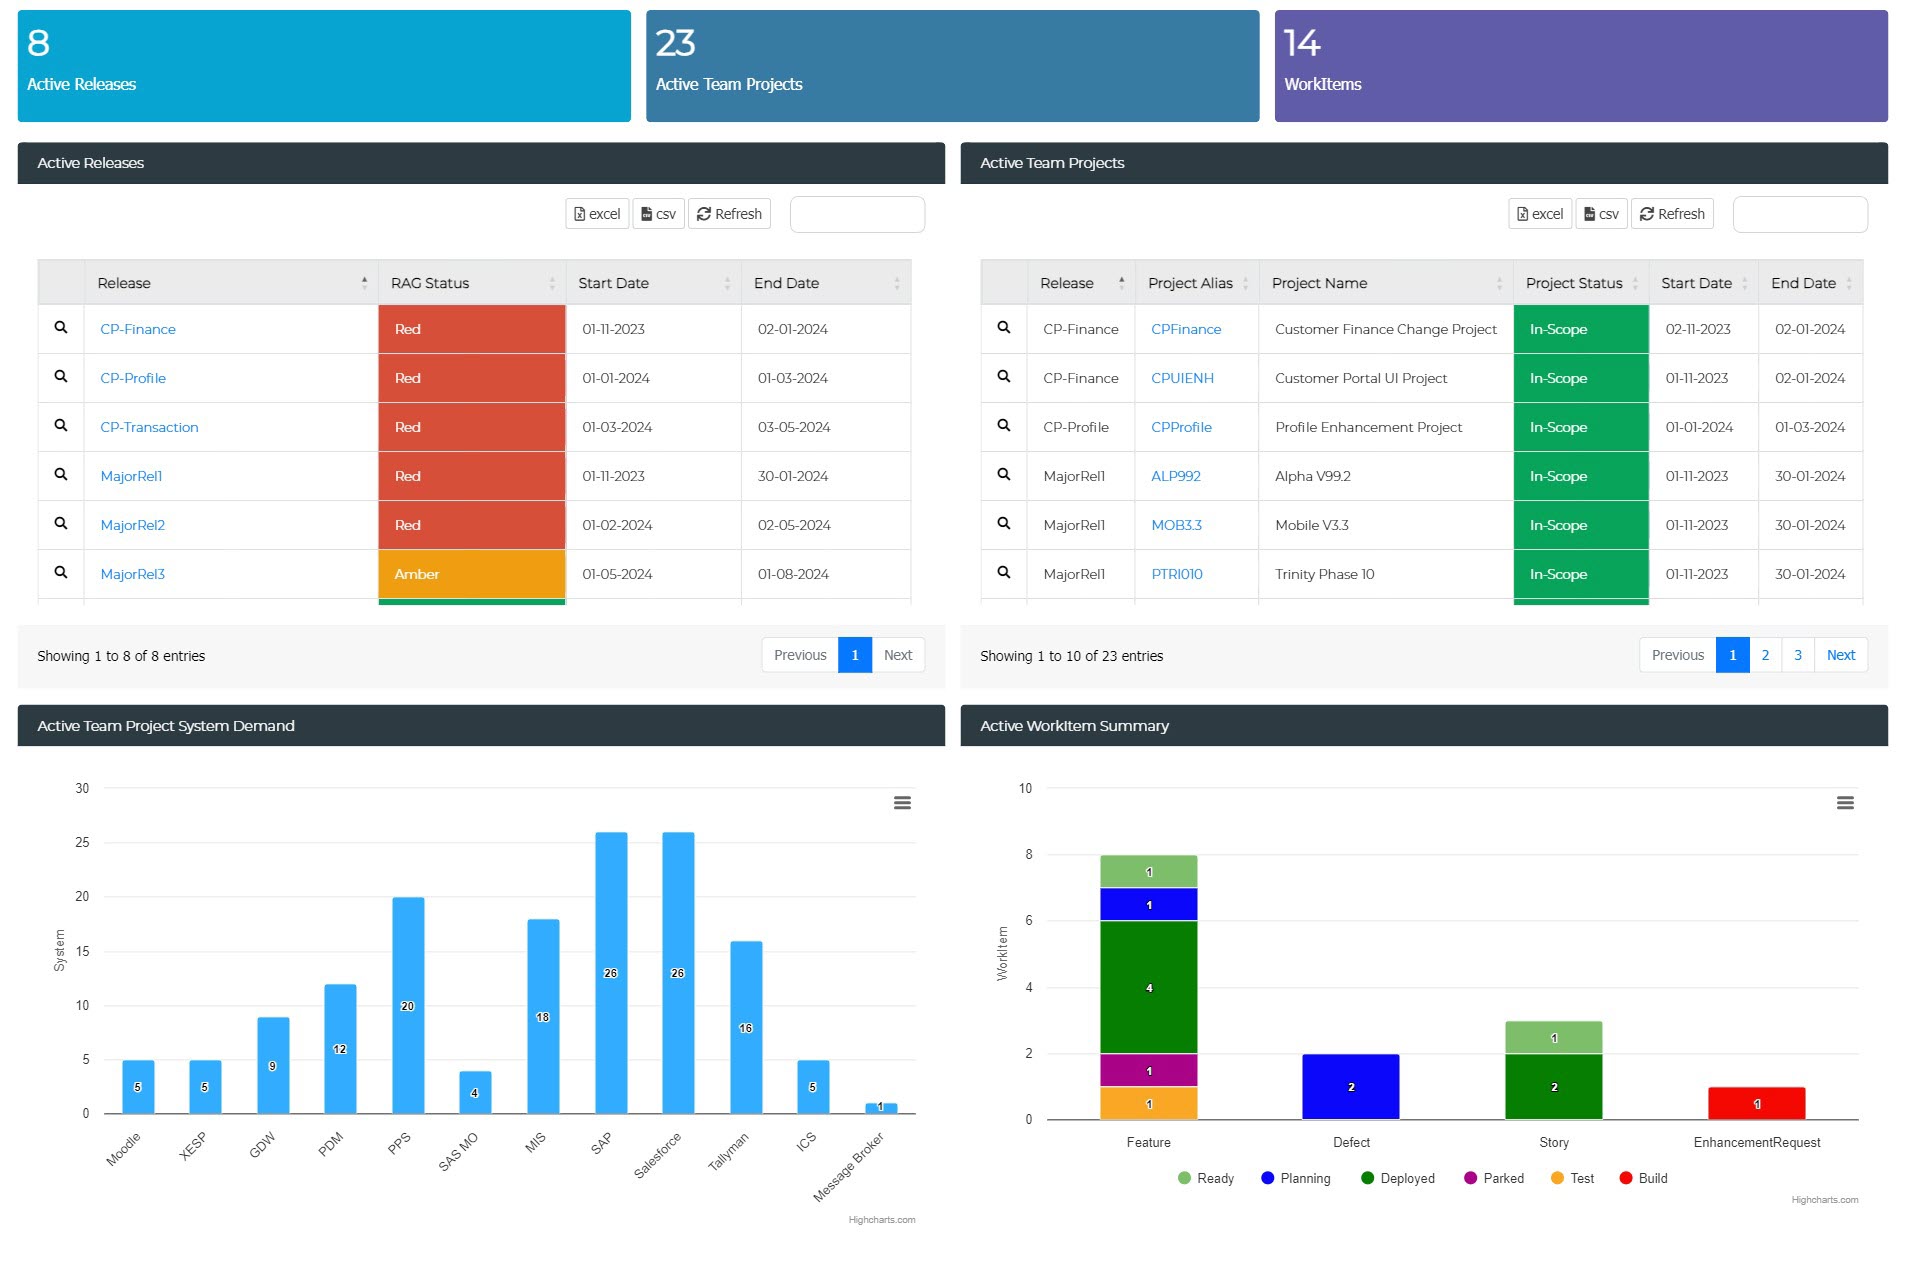
Task: Open the CP-Transaction release link
Action: (149, 427)
